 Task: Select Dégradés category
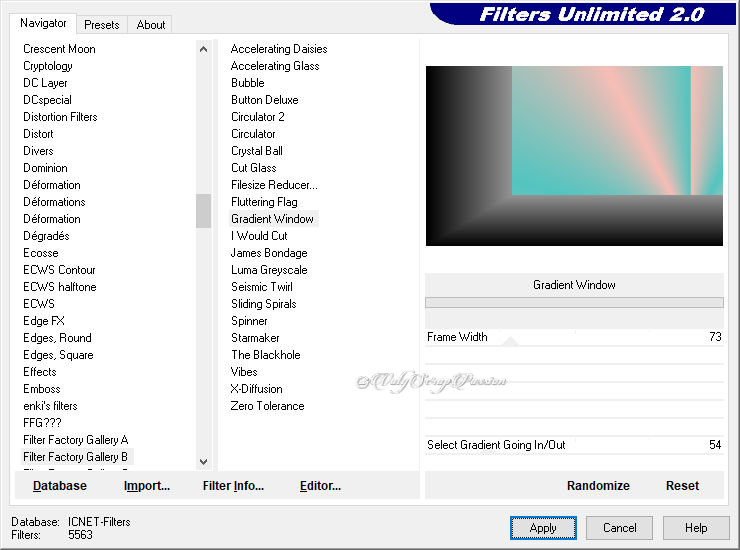pyautogui.click(x=46, y=236)
